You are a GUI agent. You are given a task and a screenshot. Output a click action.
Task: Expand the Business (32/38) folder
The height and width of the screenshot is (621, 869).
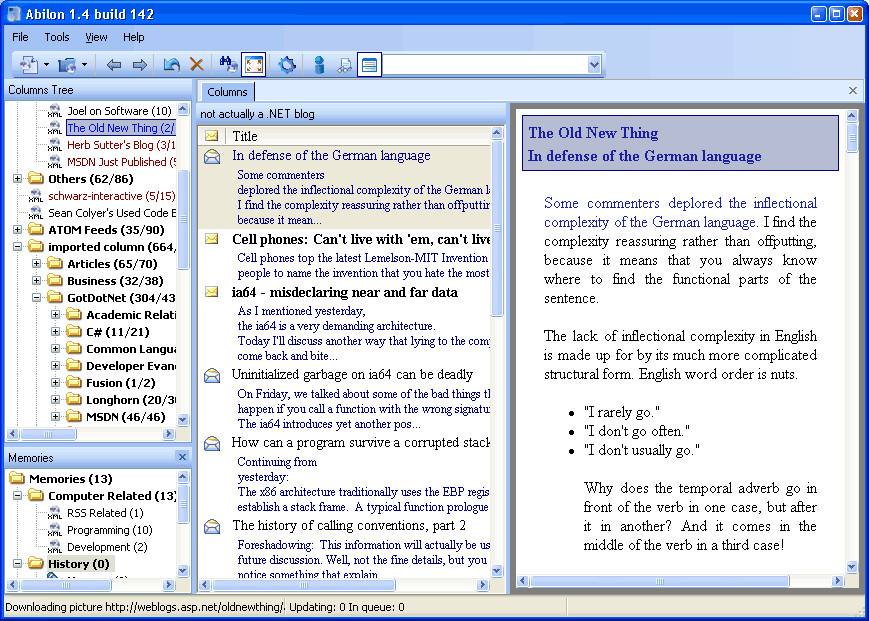pyautogui.click(x=37, y=280)
